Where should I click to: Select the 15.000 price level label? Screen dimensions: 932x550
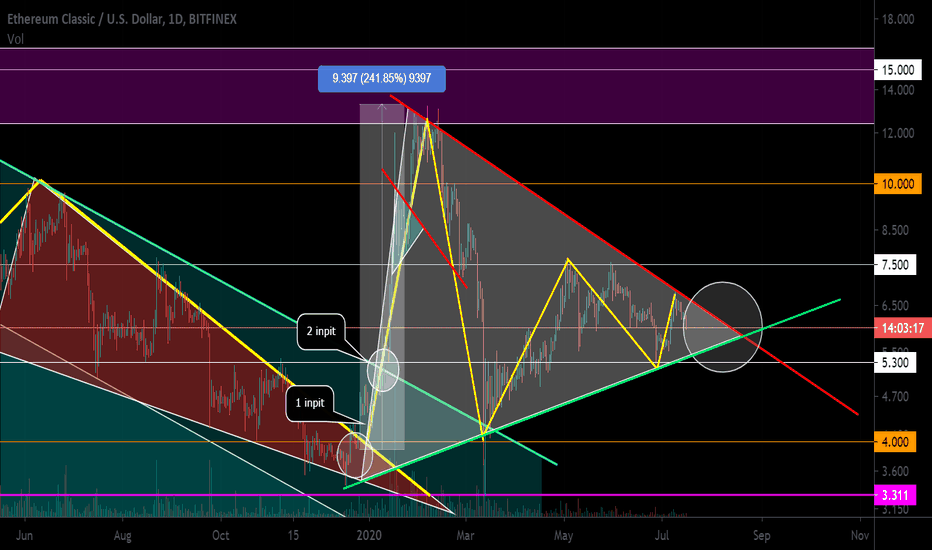point(898,70)
